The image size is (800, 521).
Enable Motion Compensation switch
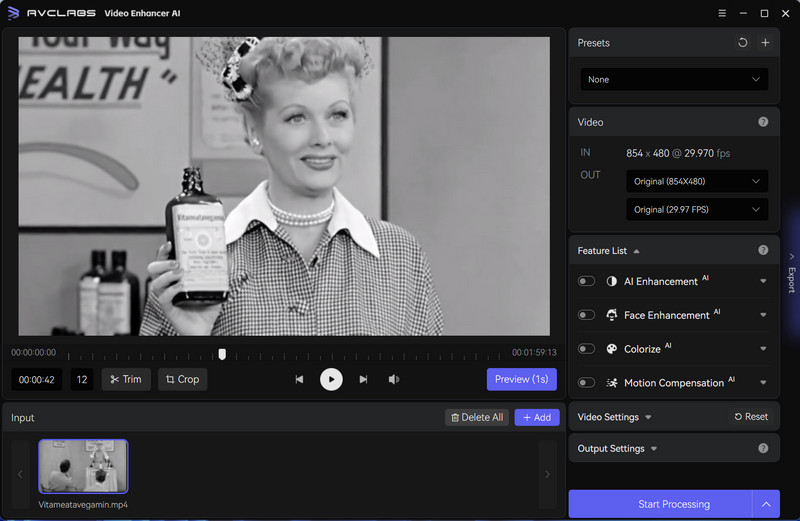coord(586,383)
